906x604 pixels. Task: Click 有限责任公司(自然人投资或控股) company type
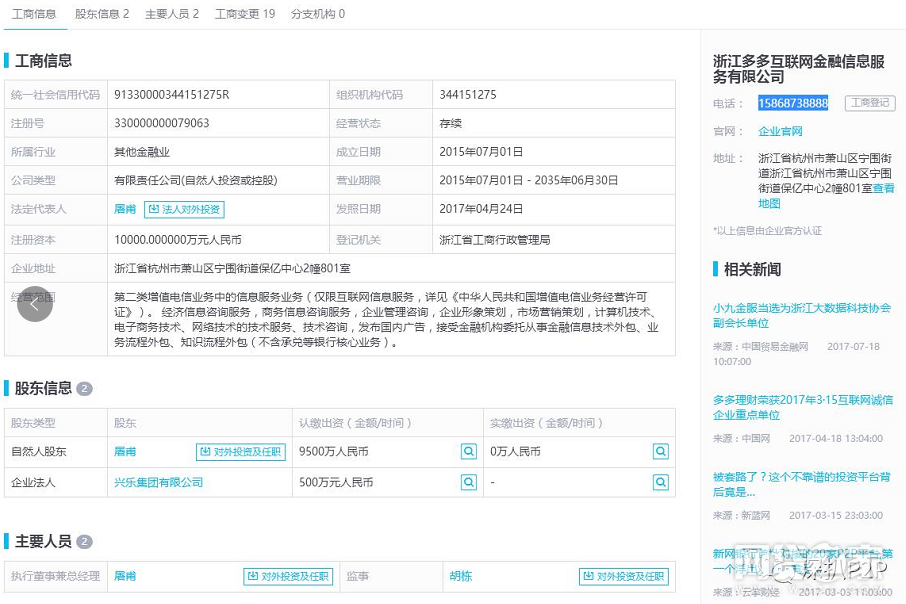(196, 180)
